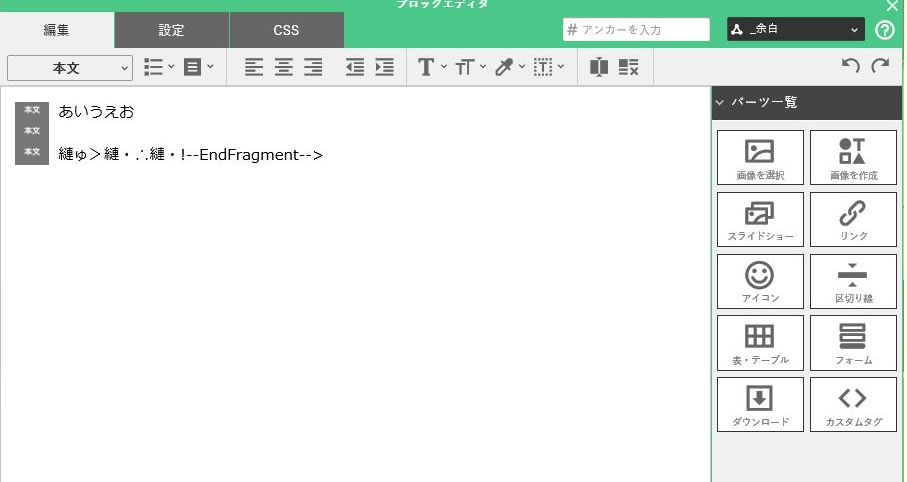
Task: Align text center
Action: tap(283, 67)
